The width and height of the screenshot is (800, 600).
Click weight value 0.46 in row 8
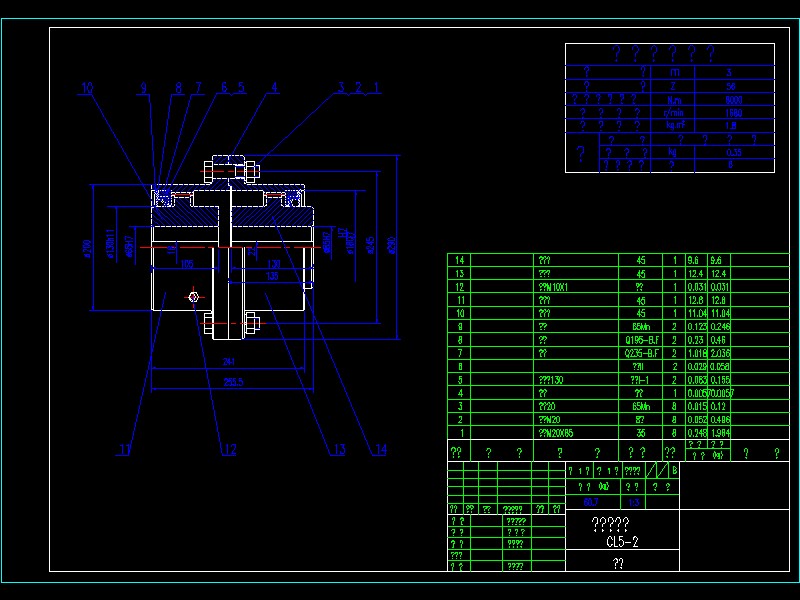click(717, 340)
